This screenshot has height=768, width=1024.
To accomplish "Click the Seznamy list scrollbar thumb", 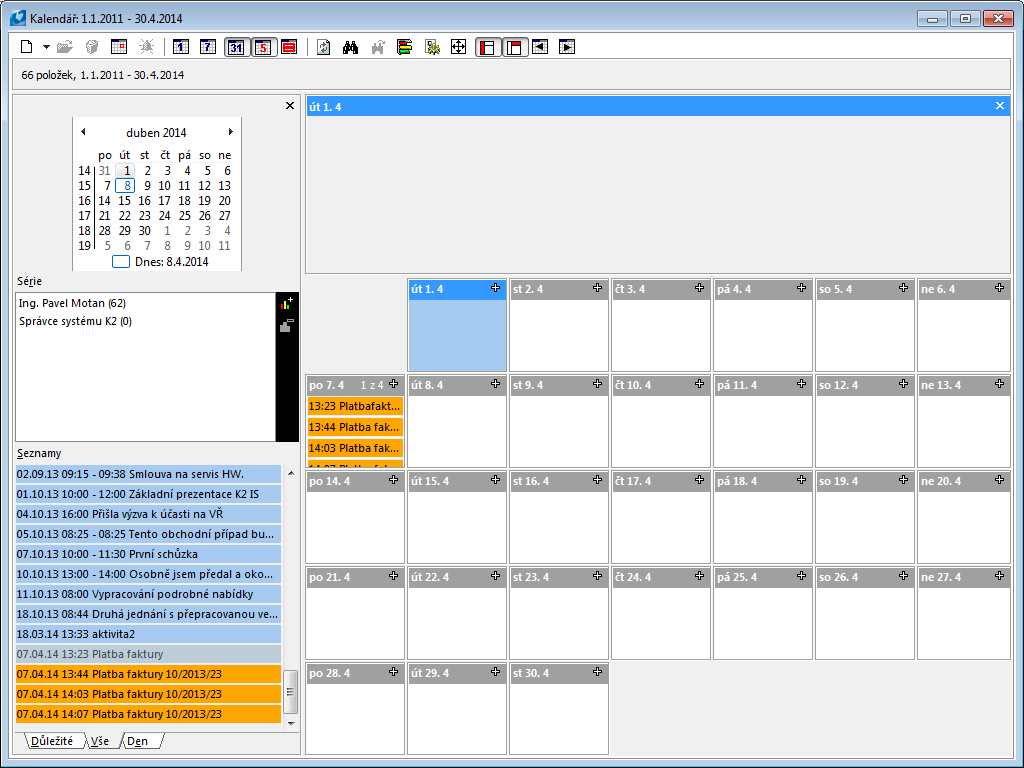I will [291, 692].
